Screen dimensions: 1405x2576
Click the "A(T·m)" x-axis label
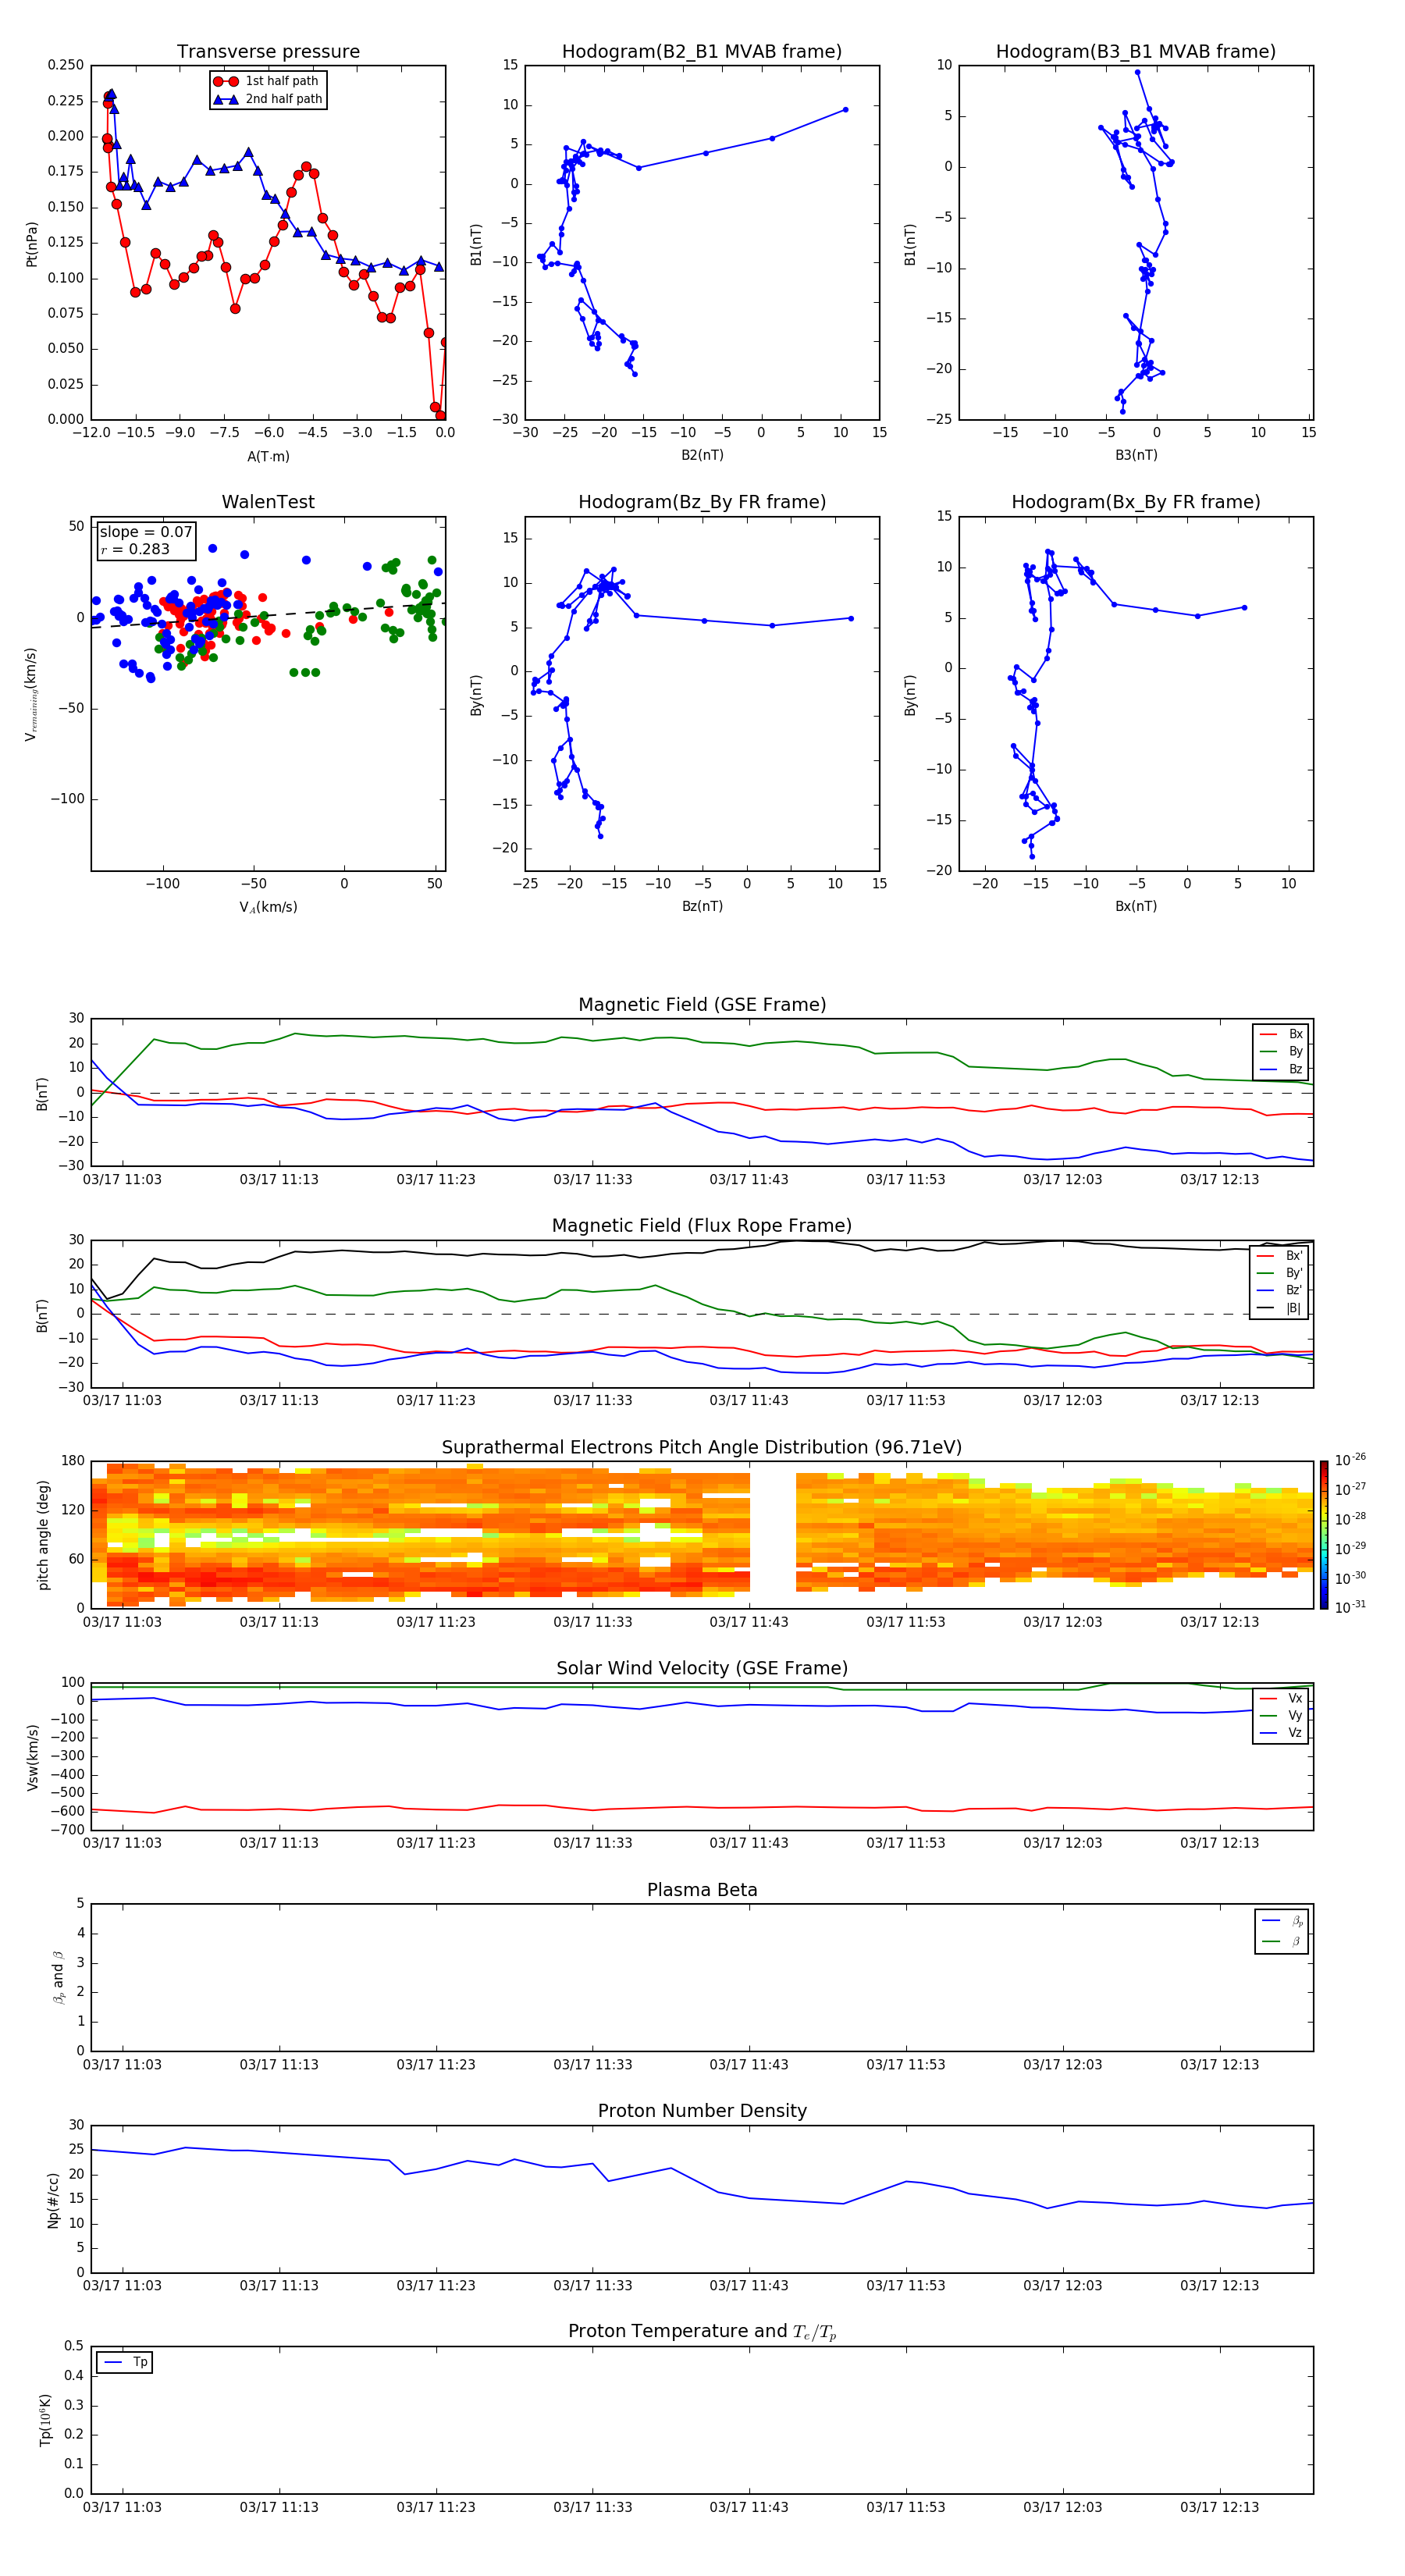click(268, 456)
